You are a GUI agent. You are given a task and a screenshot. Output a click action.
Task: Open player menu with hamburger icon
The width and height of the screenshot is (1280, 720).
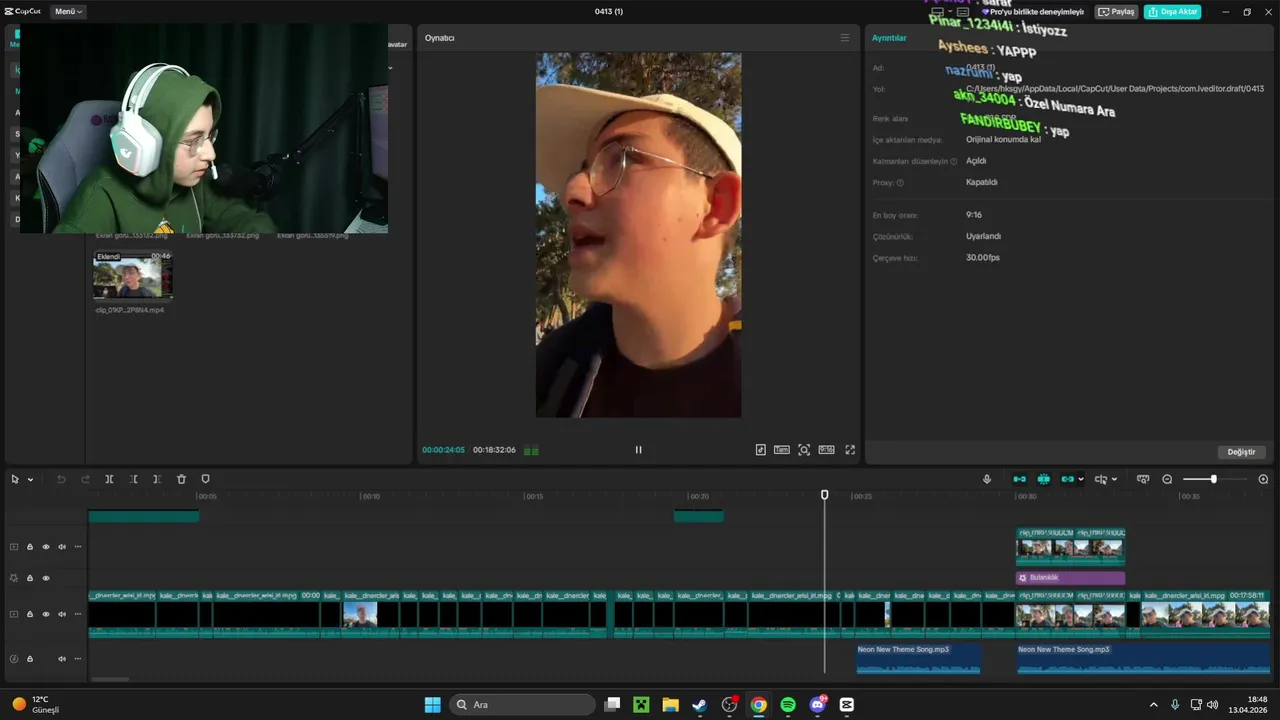coord(845,38)
